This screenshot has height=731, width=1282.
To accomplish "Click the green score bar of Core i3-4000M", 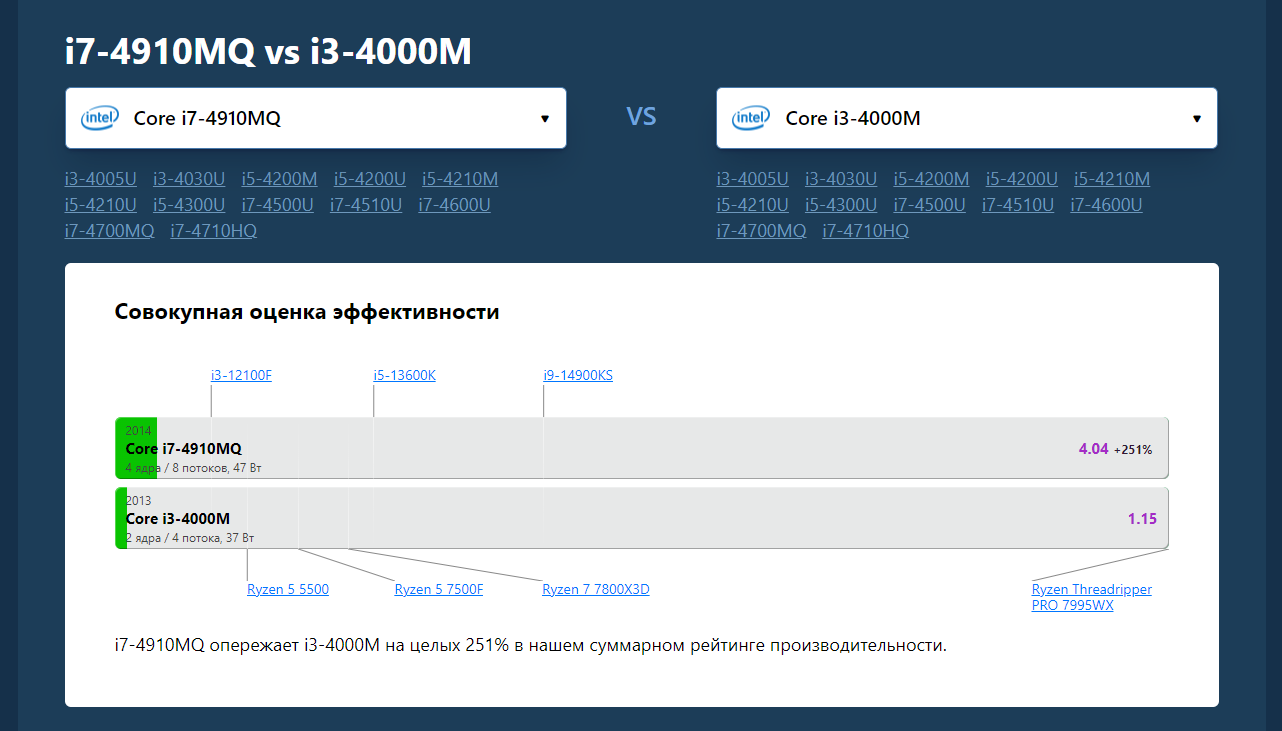I will click(121, 518).
